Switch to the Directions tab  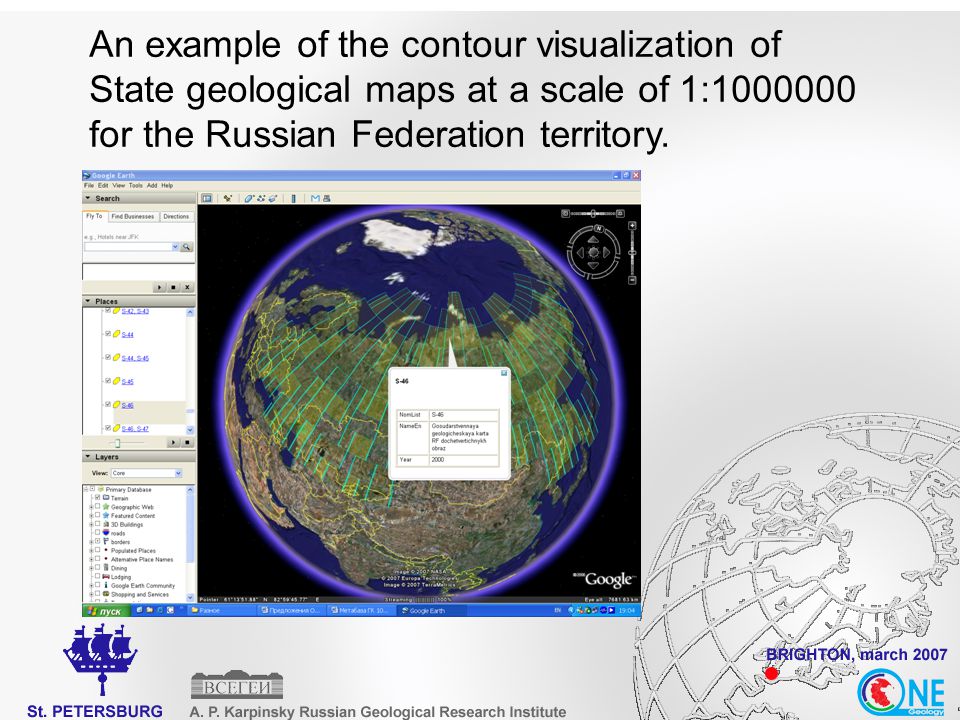tap(176, 217)
